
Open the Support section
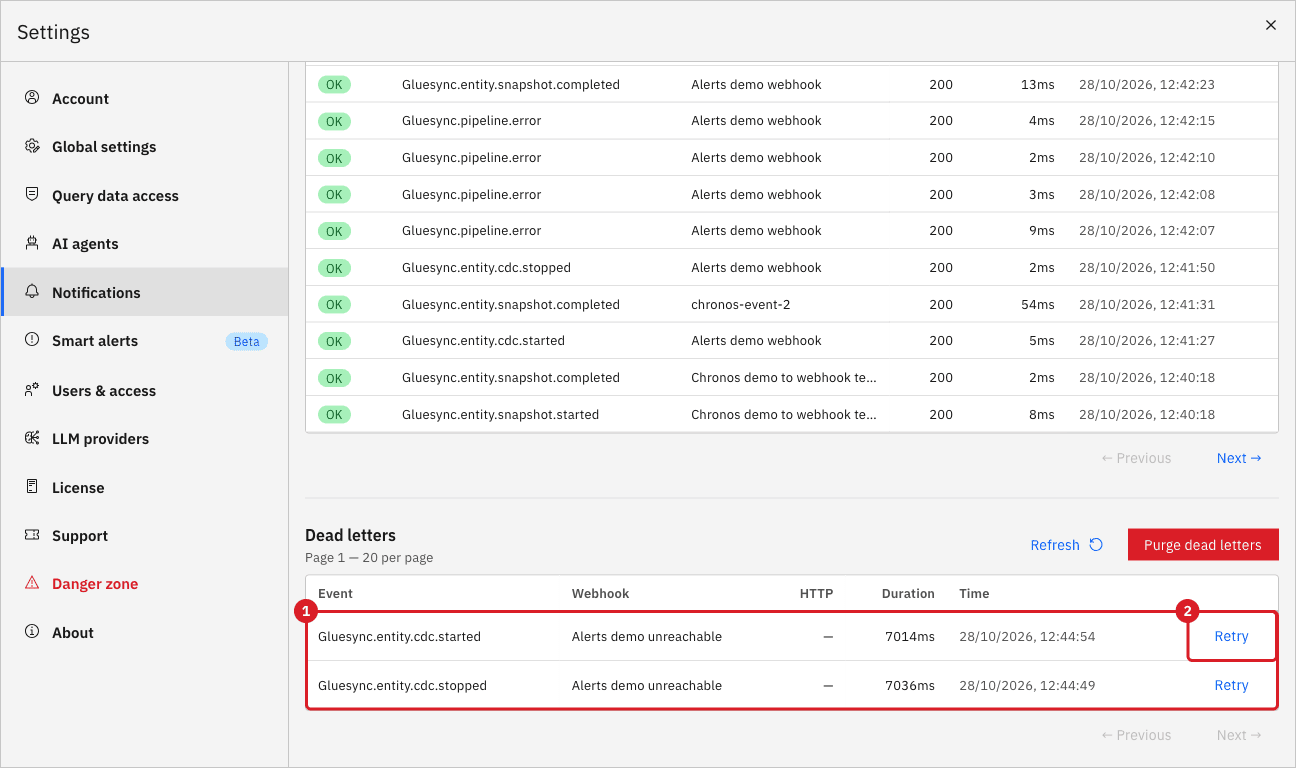click(x=145, y=535)
